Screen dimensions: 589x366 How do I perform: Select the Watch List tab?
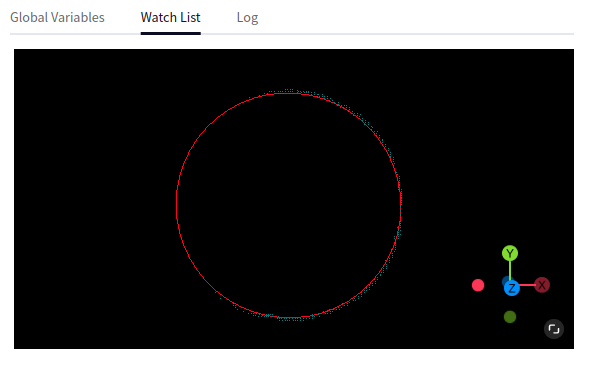click(171, 17)
